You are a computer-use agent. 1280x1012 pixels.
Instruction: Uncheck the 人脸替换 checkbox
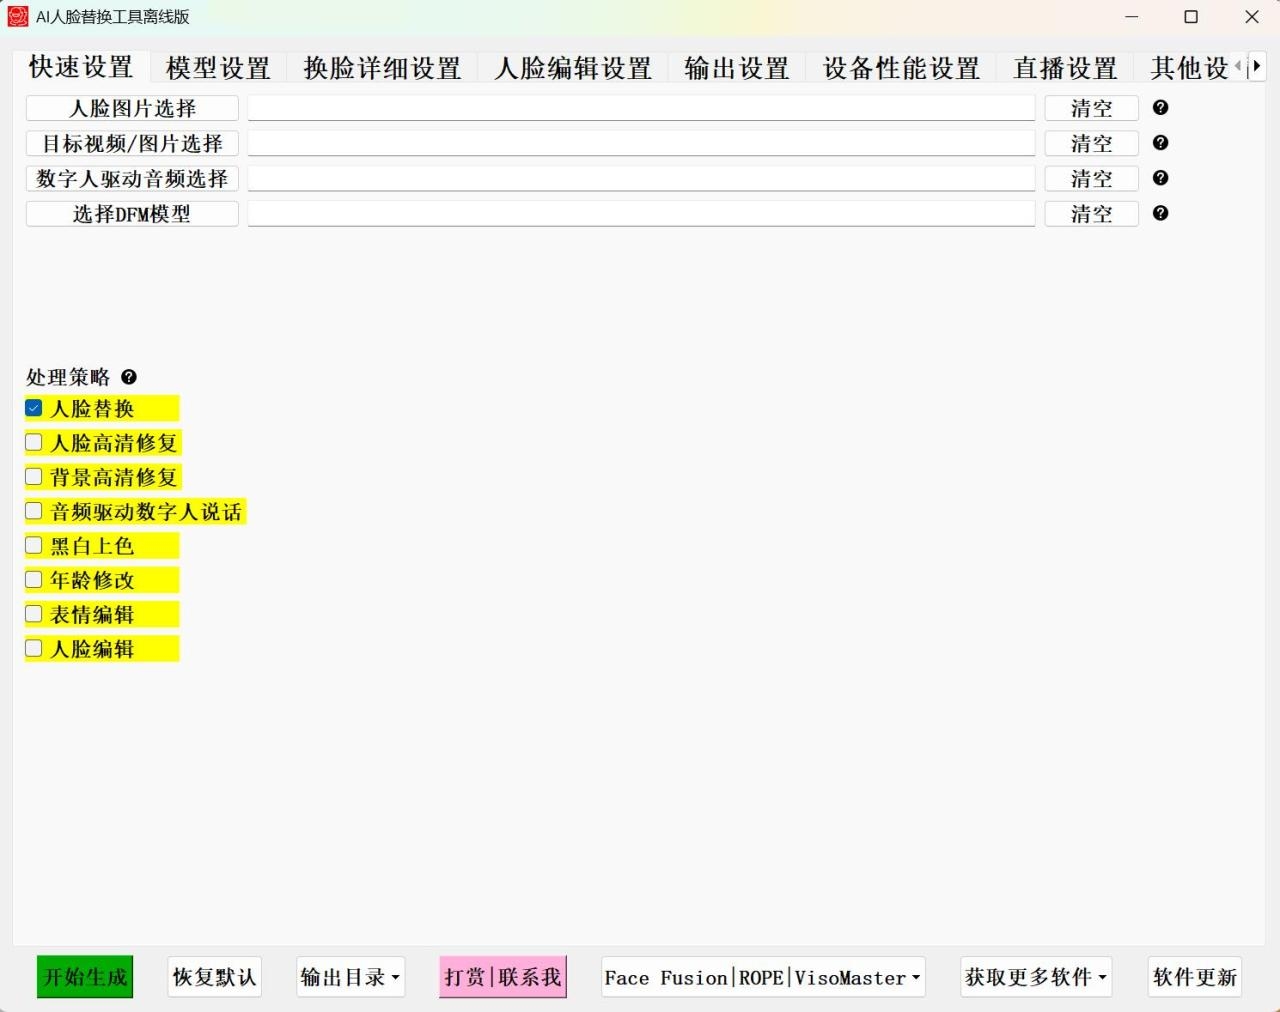tap(34, 408)
